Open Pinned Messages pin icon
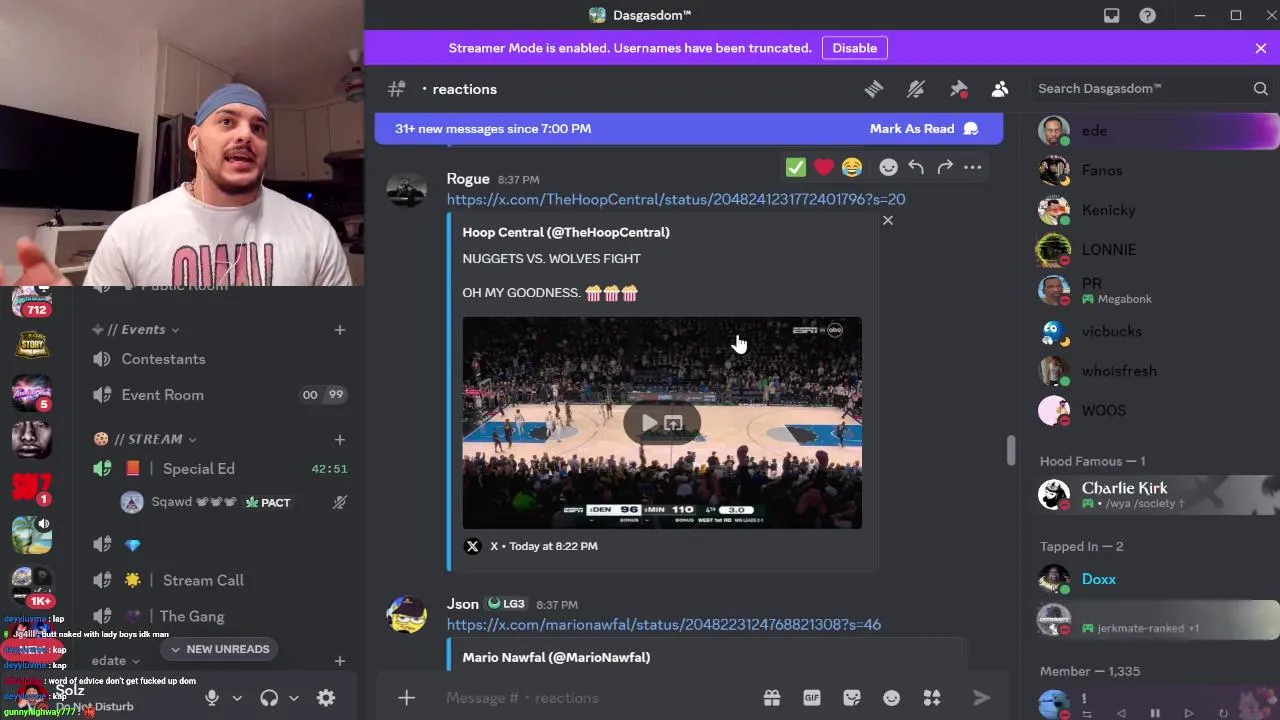Screen dimensions: 1280x720 click(x=958, y=89)
